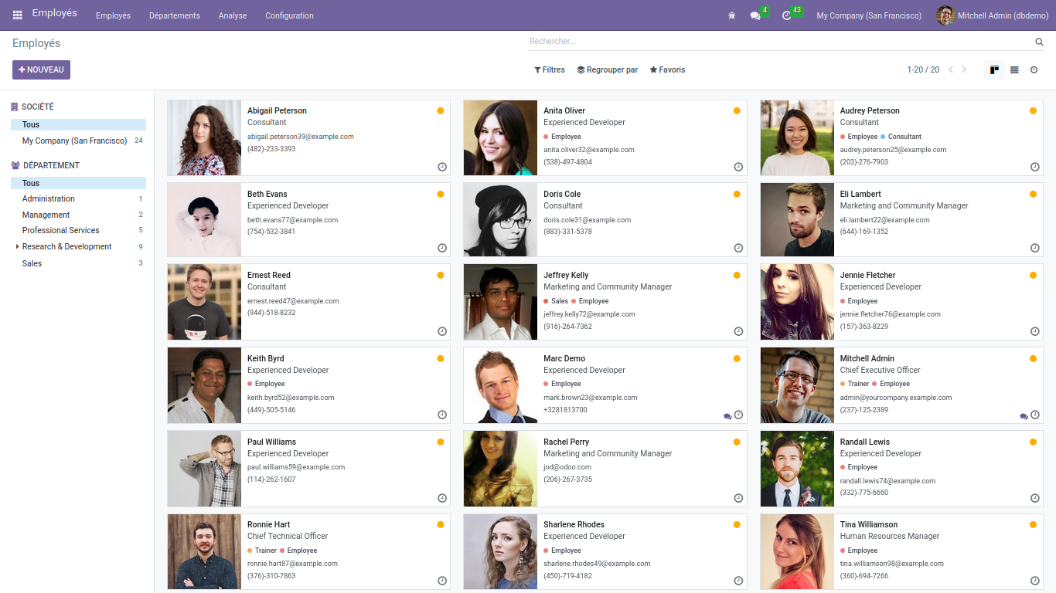Click activity clock on Abigail Peterson card
This screenshot has width=1056, height=593.
442,167
